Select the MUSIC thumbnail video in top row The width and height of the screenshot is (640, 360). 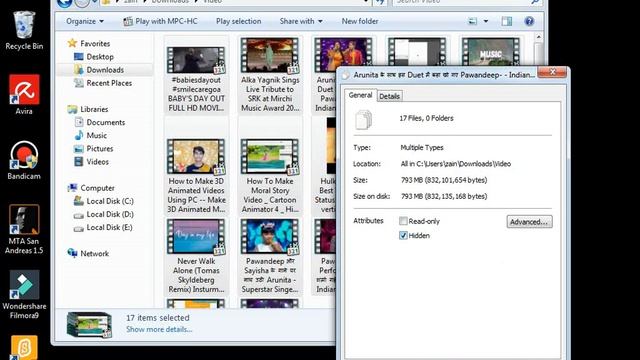tap(491, 52)
